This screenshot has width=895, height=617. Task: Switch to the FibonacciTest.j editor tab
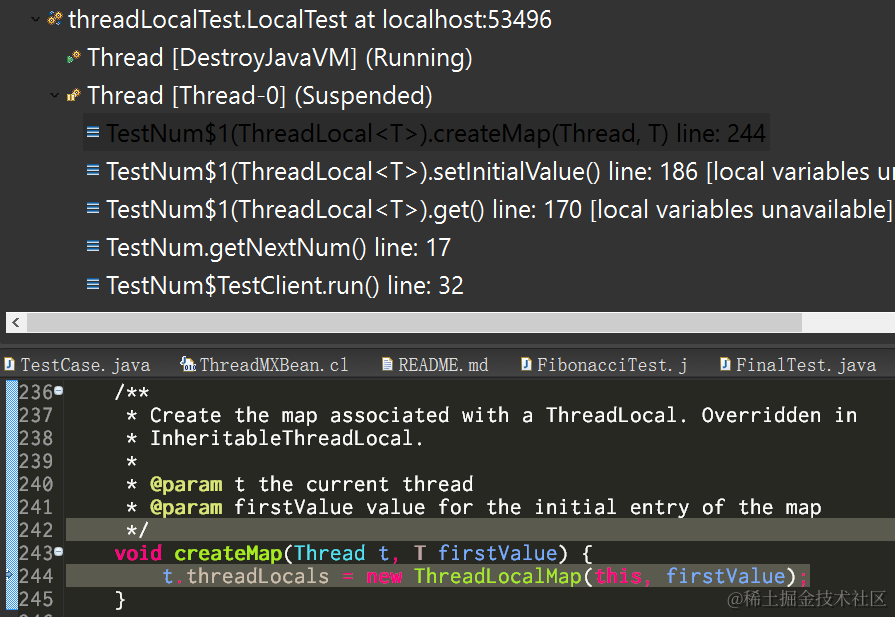point(611,365)
